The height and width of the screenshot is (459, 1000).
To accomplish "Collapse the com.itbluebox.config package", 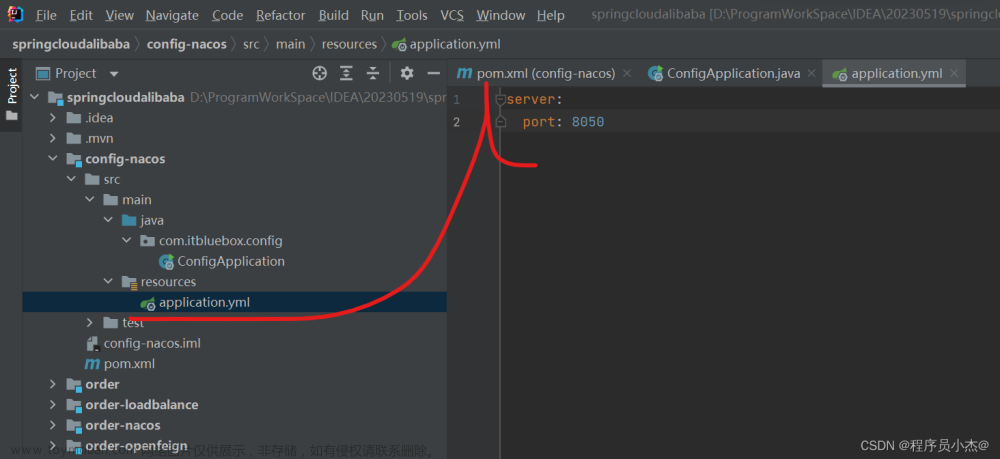I will pos(127,241).
